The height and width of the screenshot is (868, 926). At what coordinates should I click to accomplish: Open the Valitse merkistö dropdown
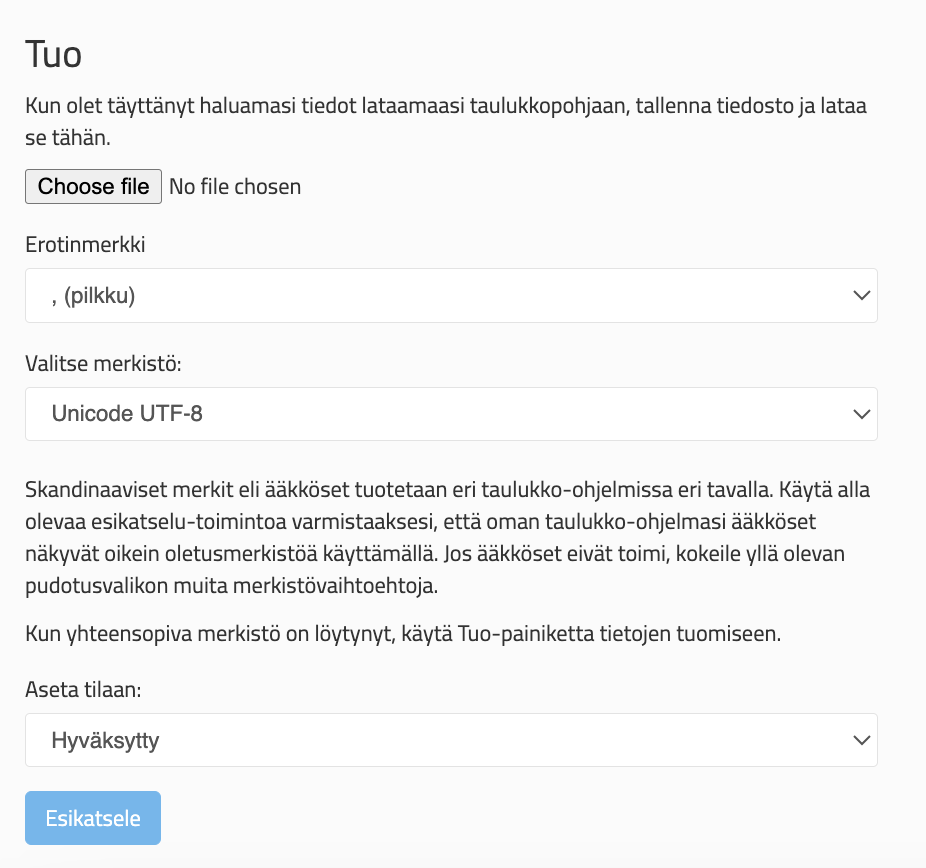coord(451,413)
